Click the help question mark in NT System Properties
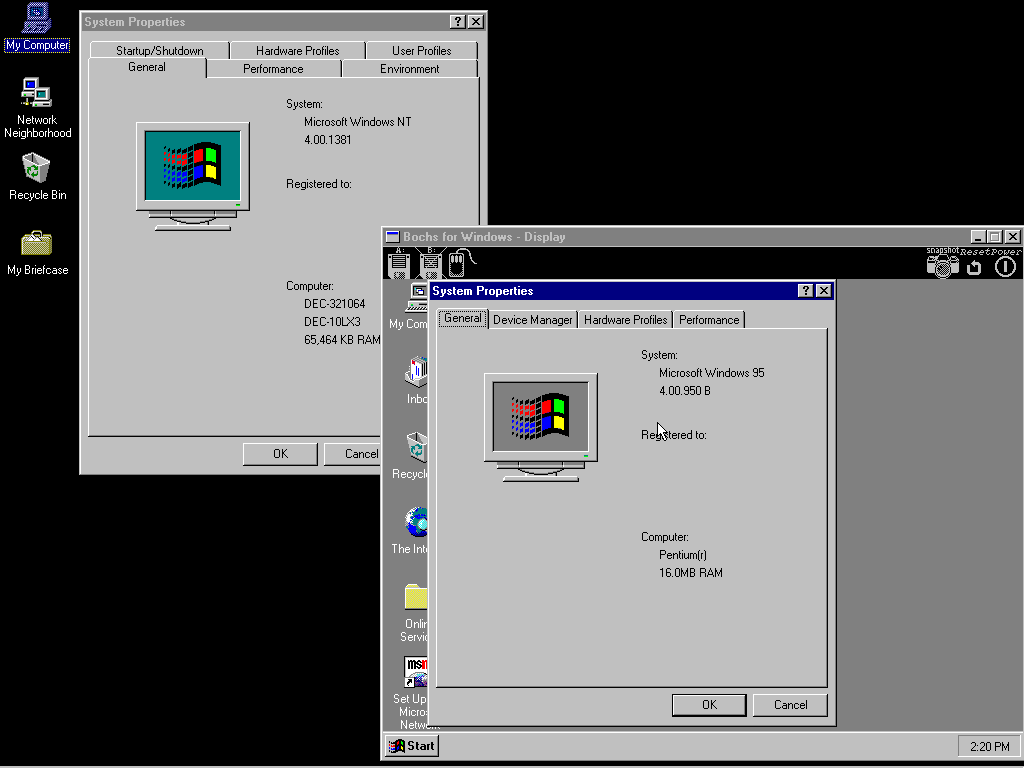1024x768 pixels. pyautogui.click(x=458, y=22)
